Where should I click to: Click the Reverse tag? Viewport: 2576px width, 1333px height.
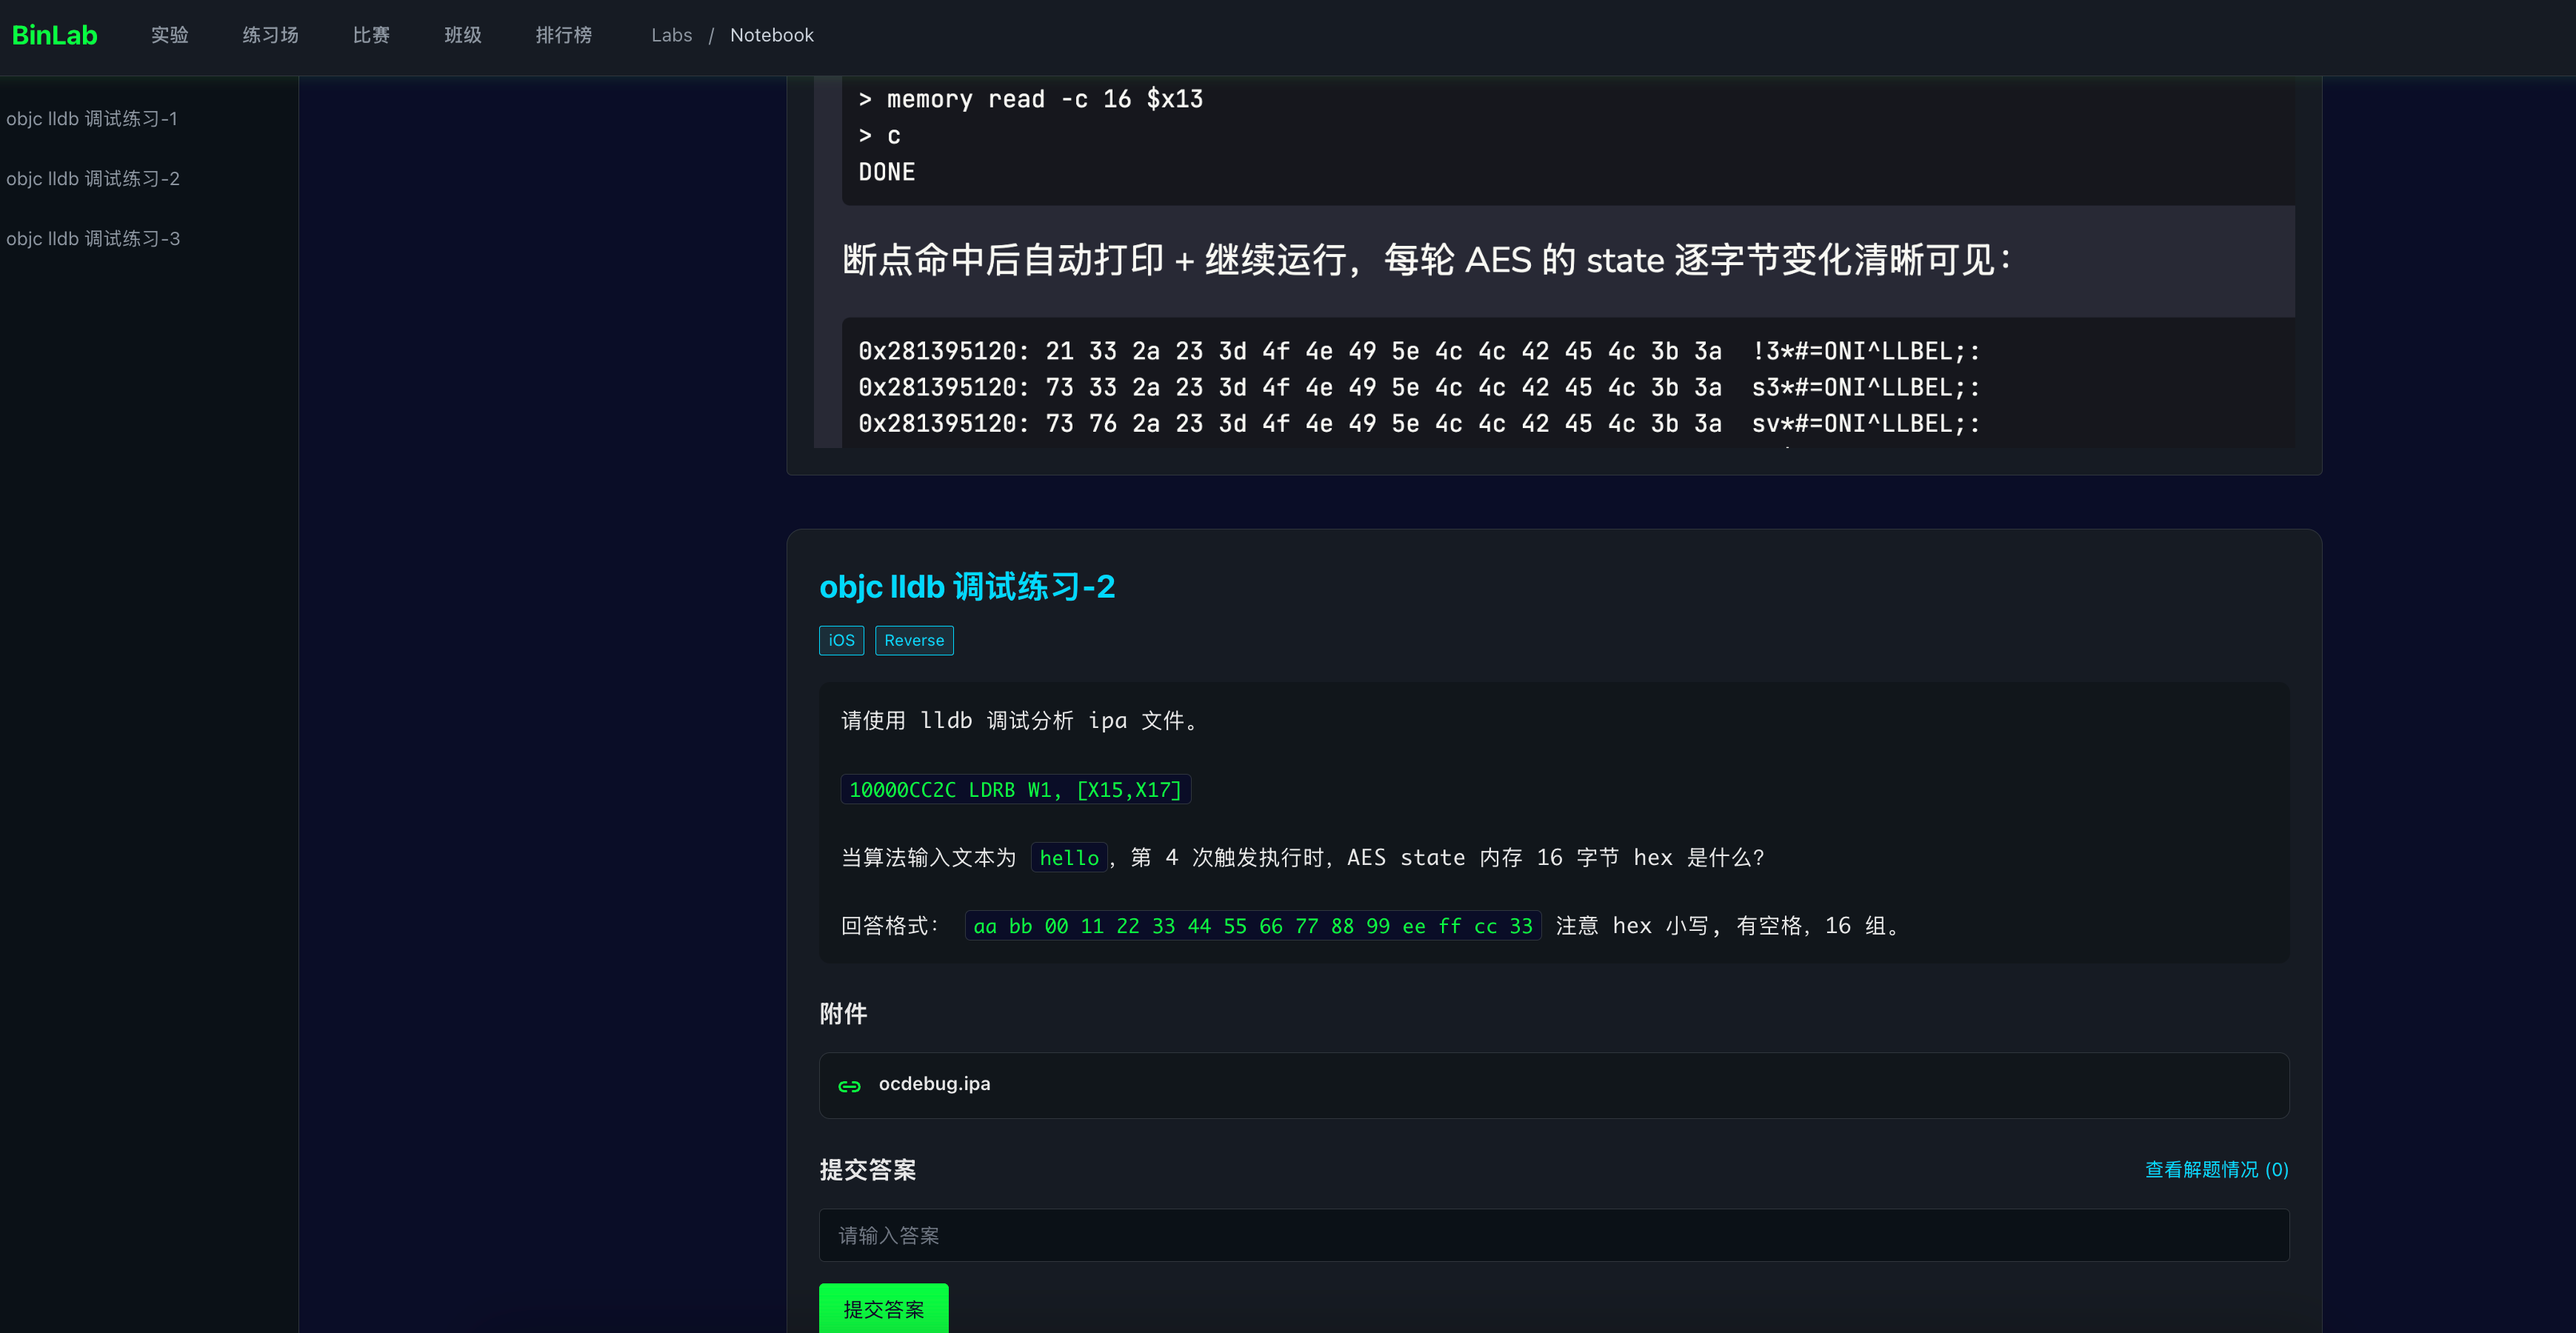(913, 640)
